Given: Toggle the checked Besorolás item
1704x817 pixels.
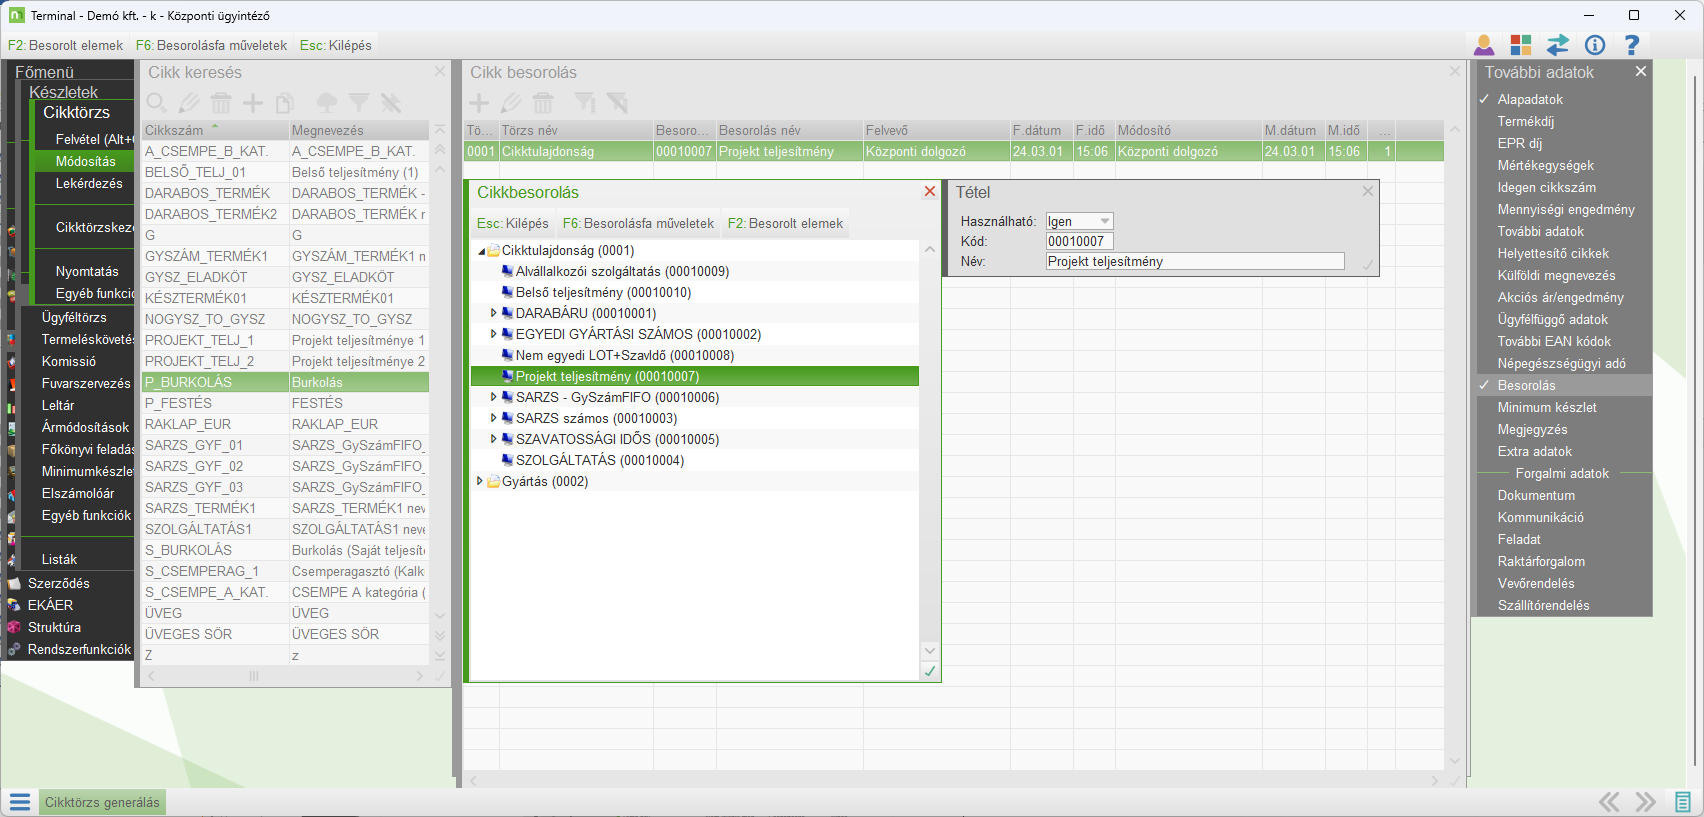Looking at the screenshot, I should (x=1526, y=385).
